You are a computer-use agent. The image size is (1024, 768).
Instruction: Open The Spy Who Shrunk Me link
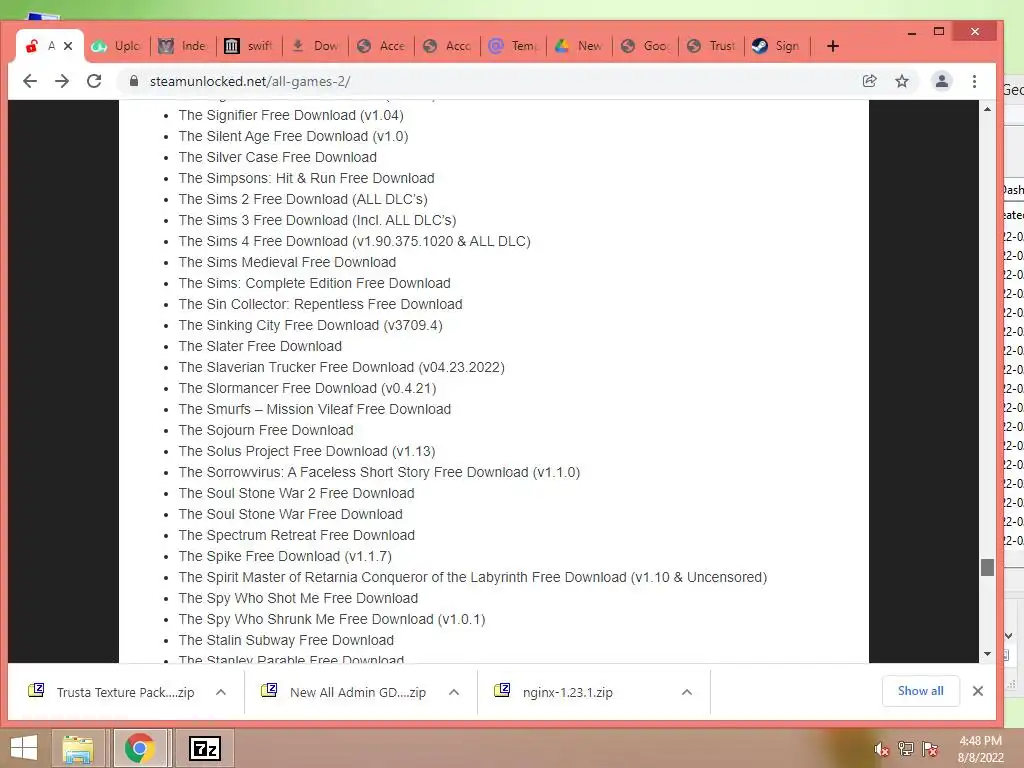tap(332, 618)
